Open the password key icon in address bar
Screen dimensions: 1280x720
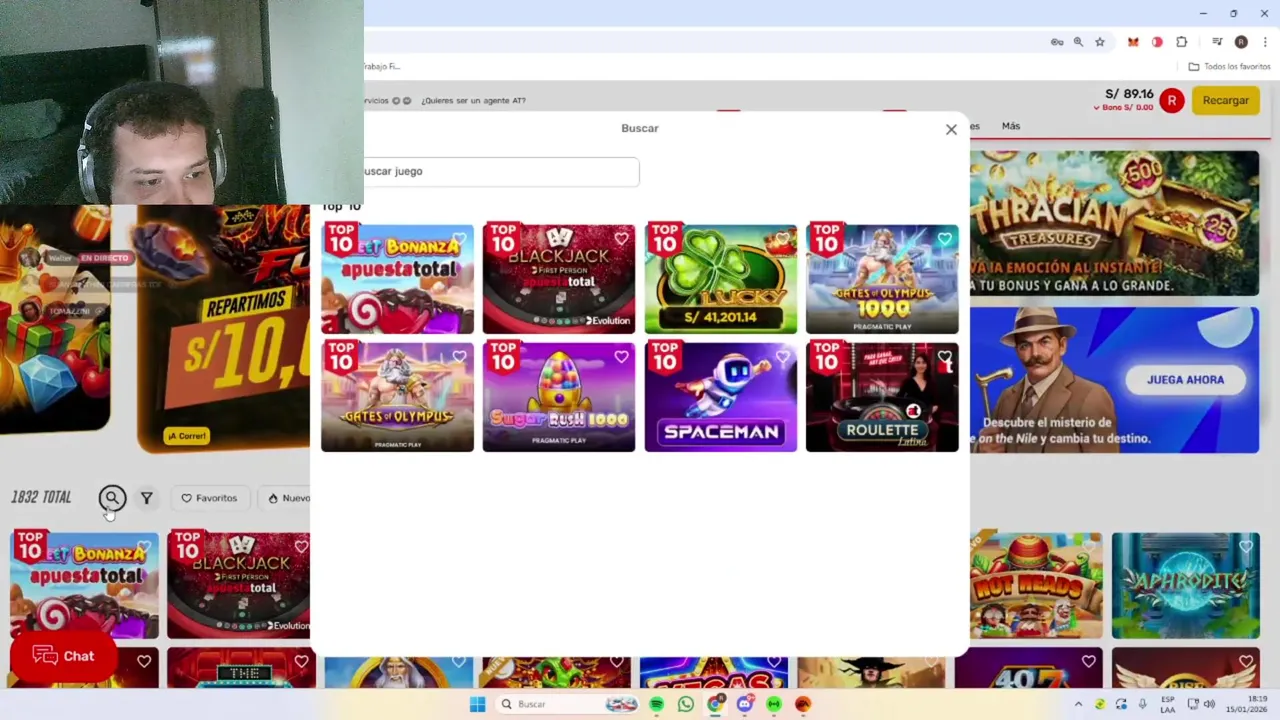pyautogui.click(x=1057, y=42)
